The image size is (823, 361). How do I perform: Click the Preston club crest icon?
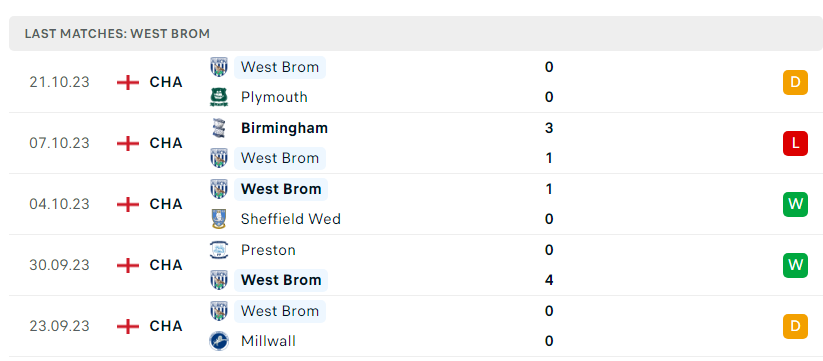219,250
